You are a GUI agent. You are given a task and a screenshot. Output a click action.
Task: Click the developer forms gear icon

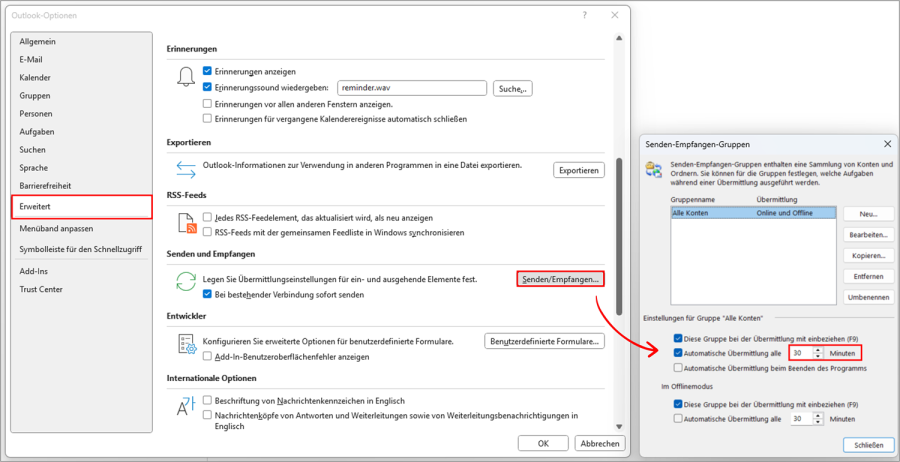point(187,344)
